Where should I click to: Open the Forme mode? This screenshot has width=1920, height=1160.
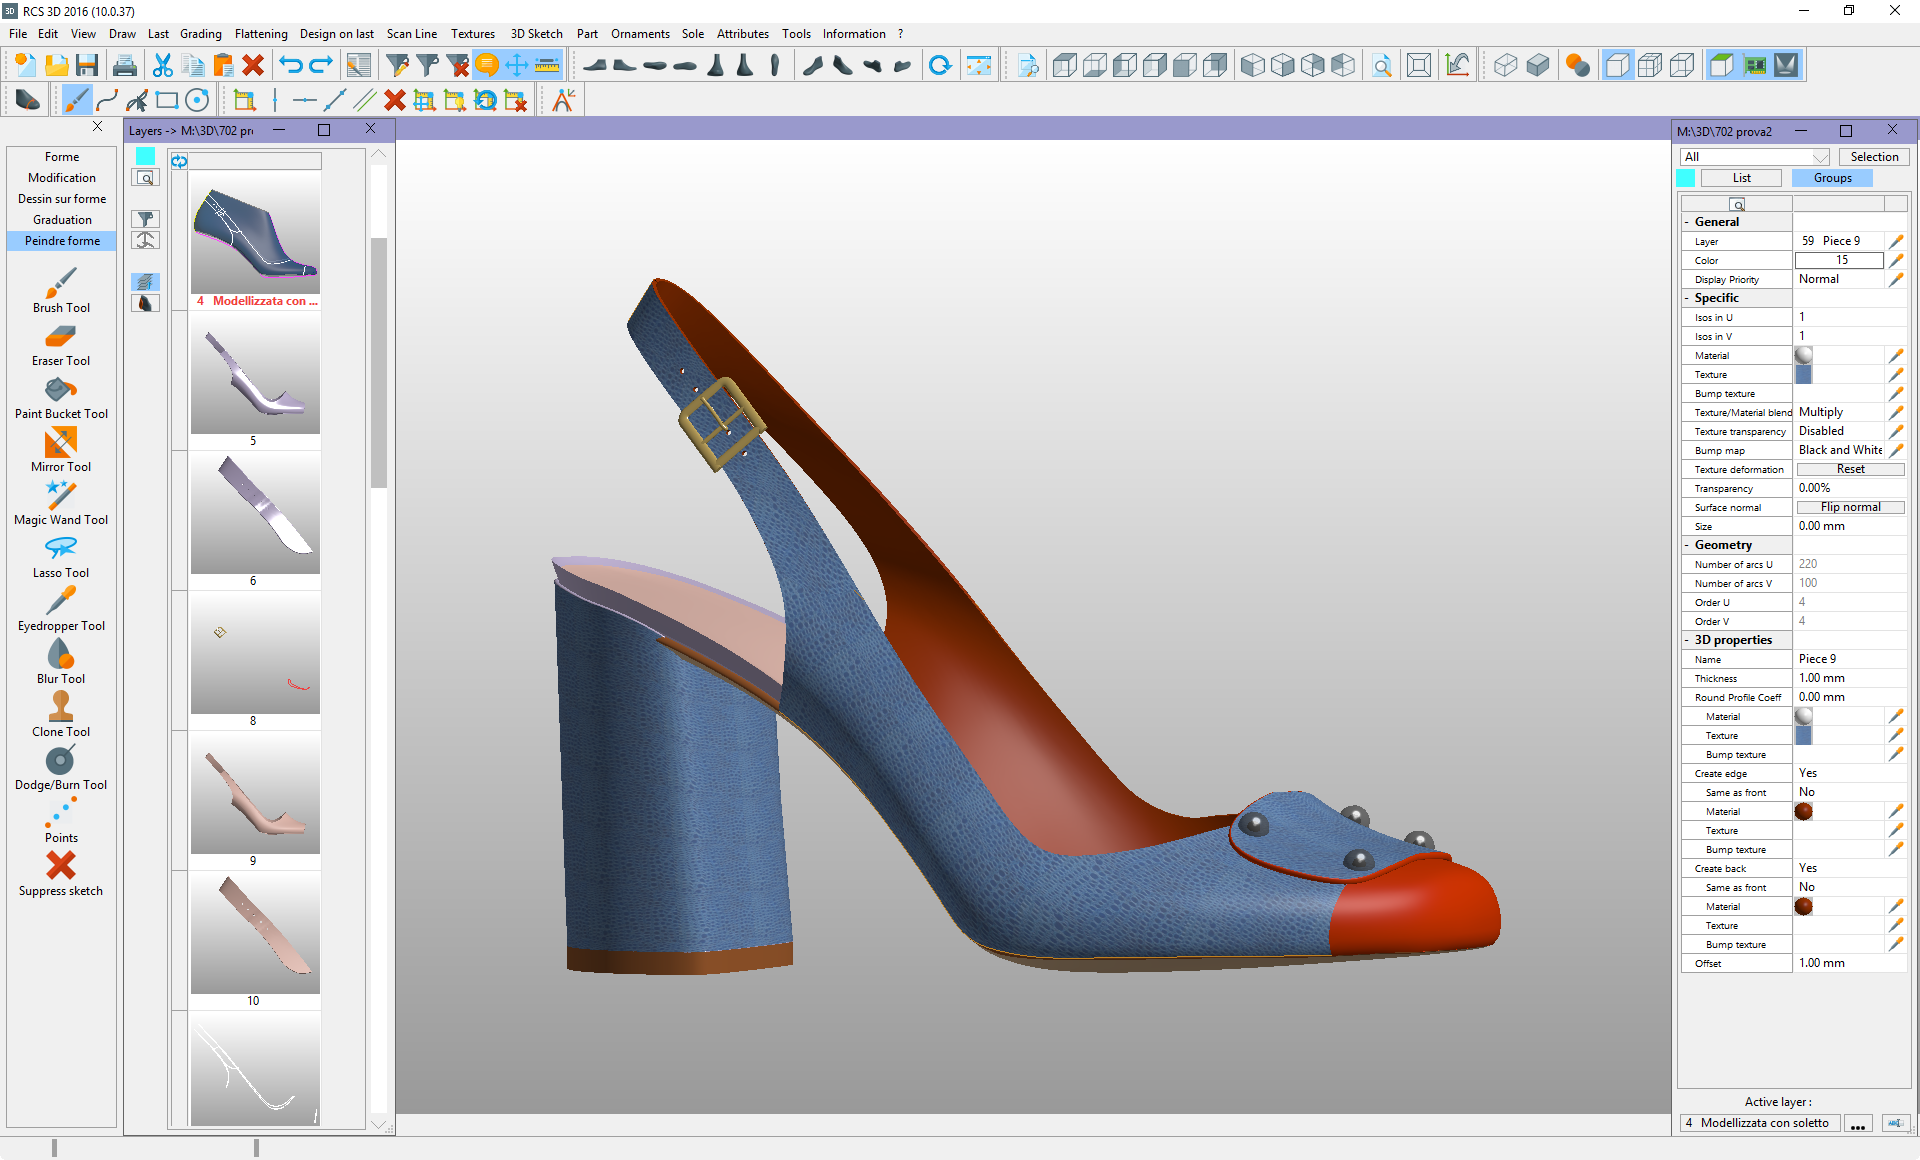(x=62, y=157)
